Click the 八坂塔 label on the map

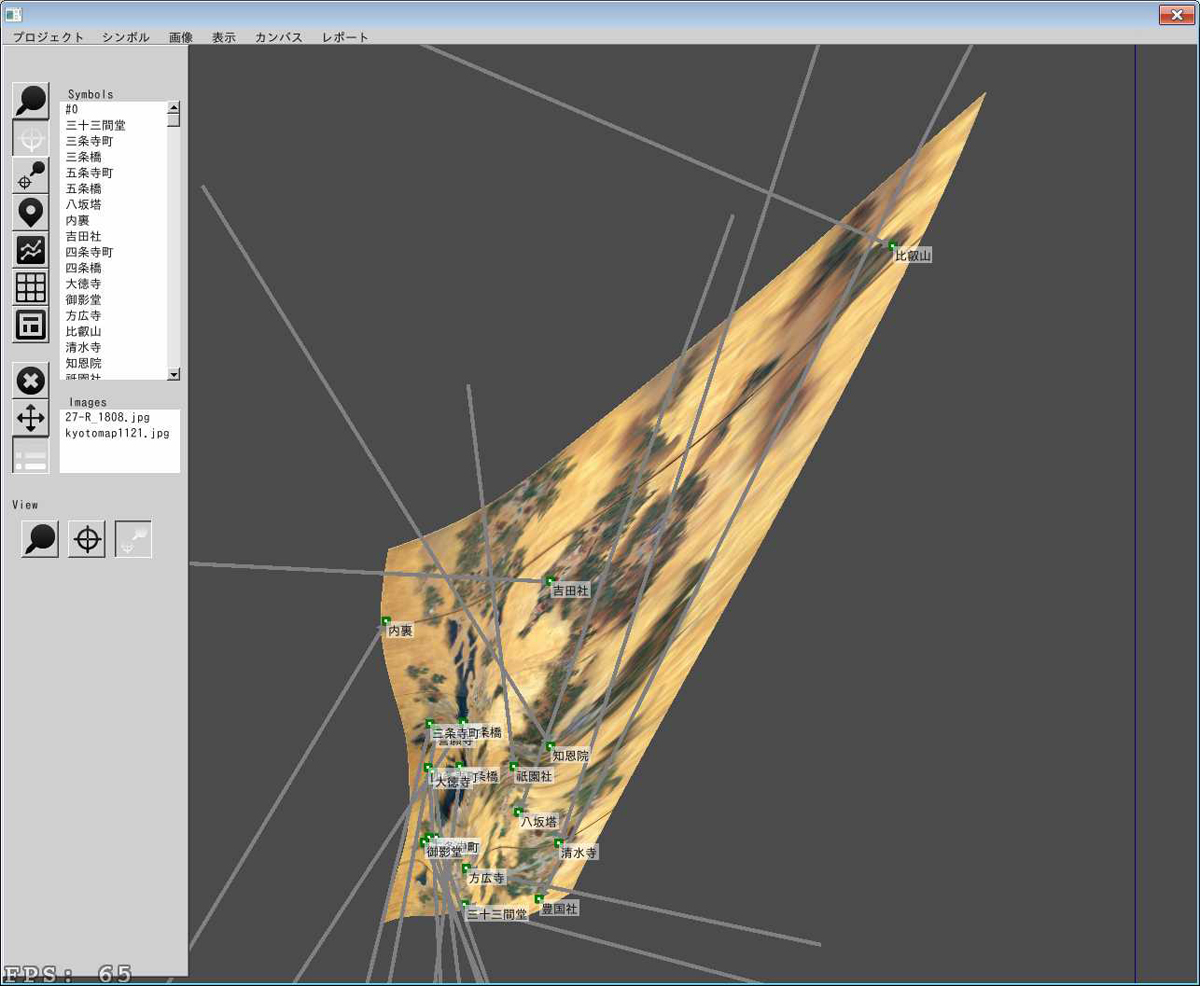[539, 821]
